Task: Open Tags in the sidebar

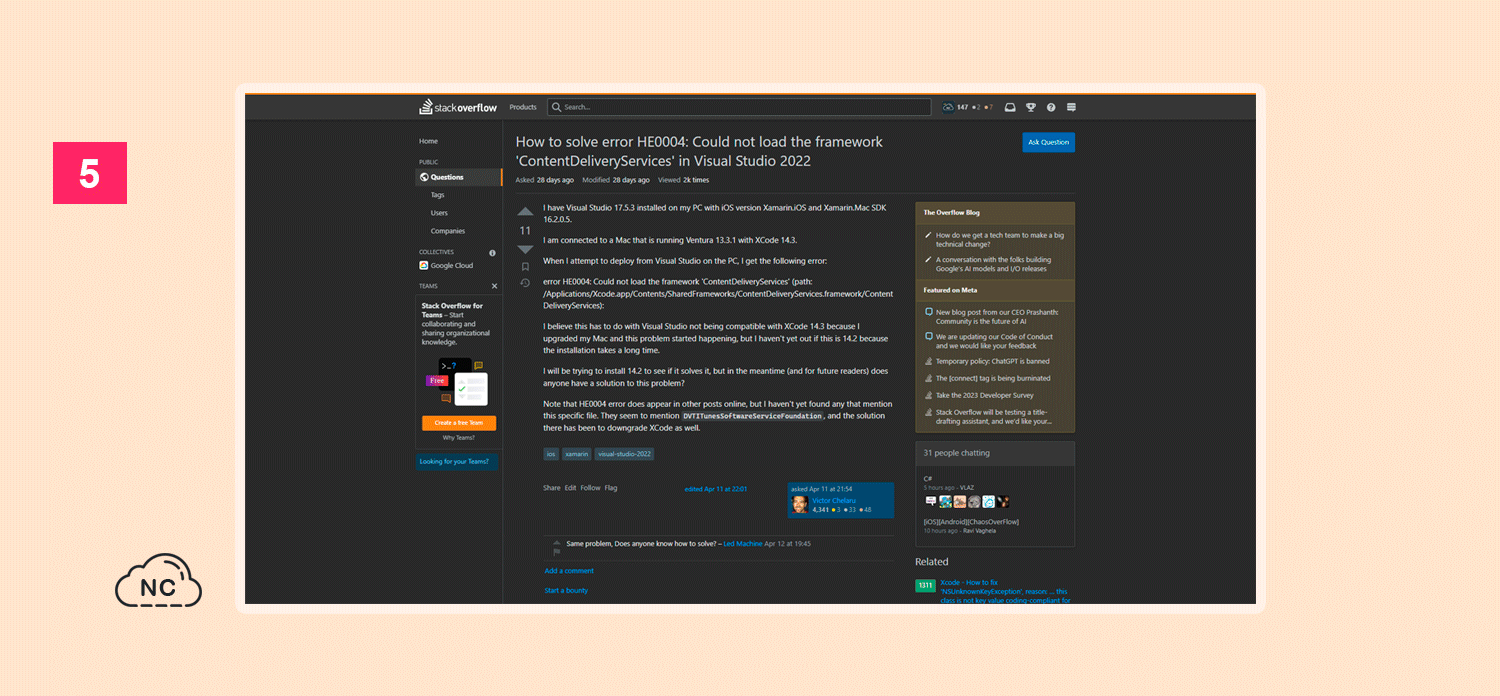Action: [x=438, y=195]
